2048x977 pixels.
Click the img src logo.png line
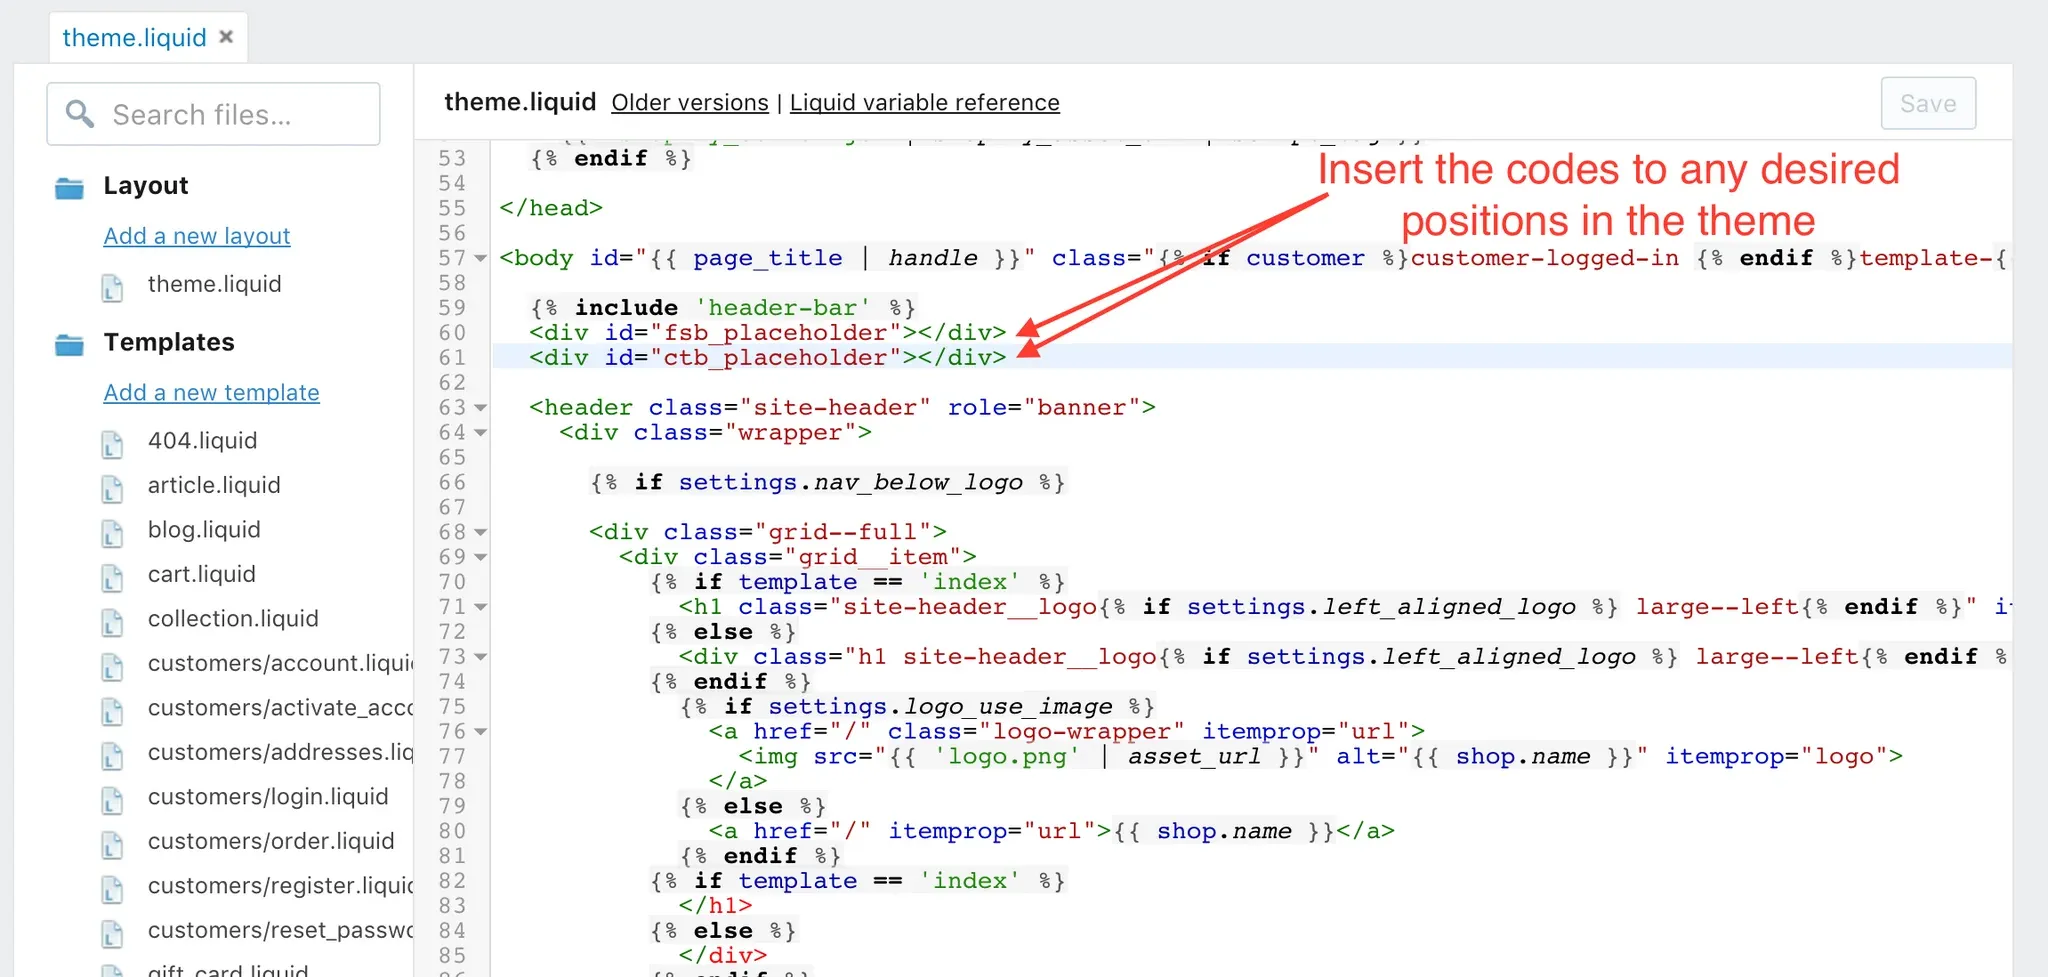[1321, 756]
